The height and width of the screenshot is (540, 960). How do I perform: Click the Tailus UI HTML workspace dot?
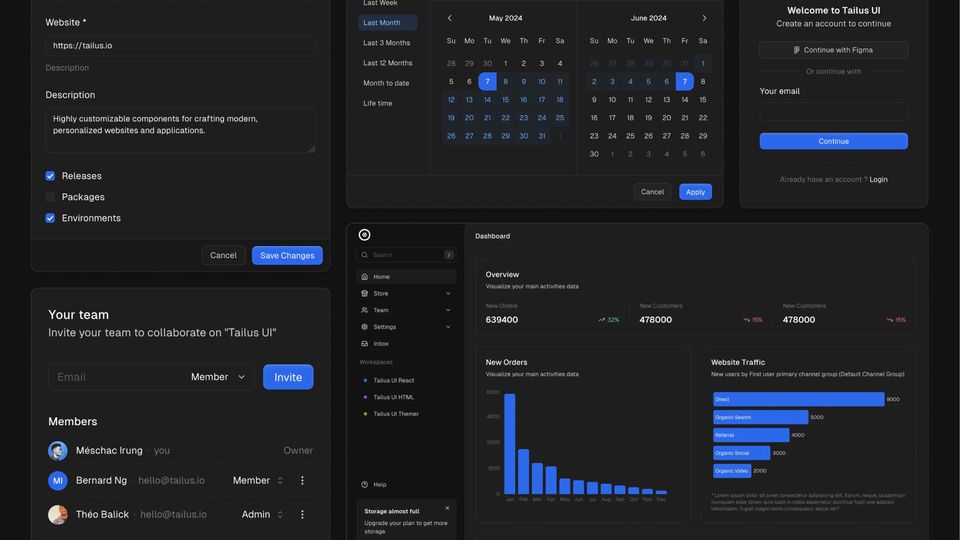[366, 397]
